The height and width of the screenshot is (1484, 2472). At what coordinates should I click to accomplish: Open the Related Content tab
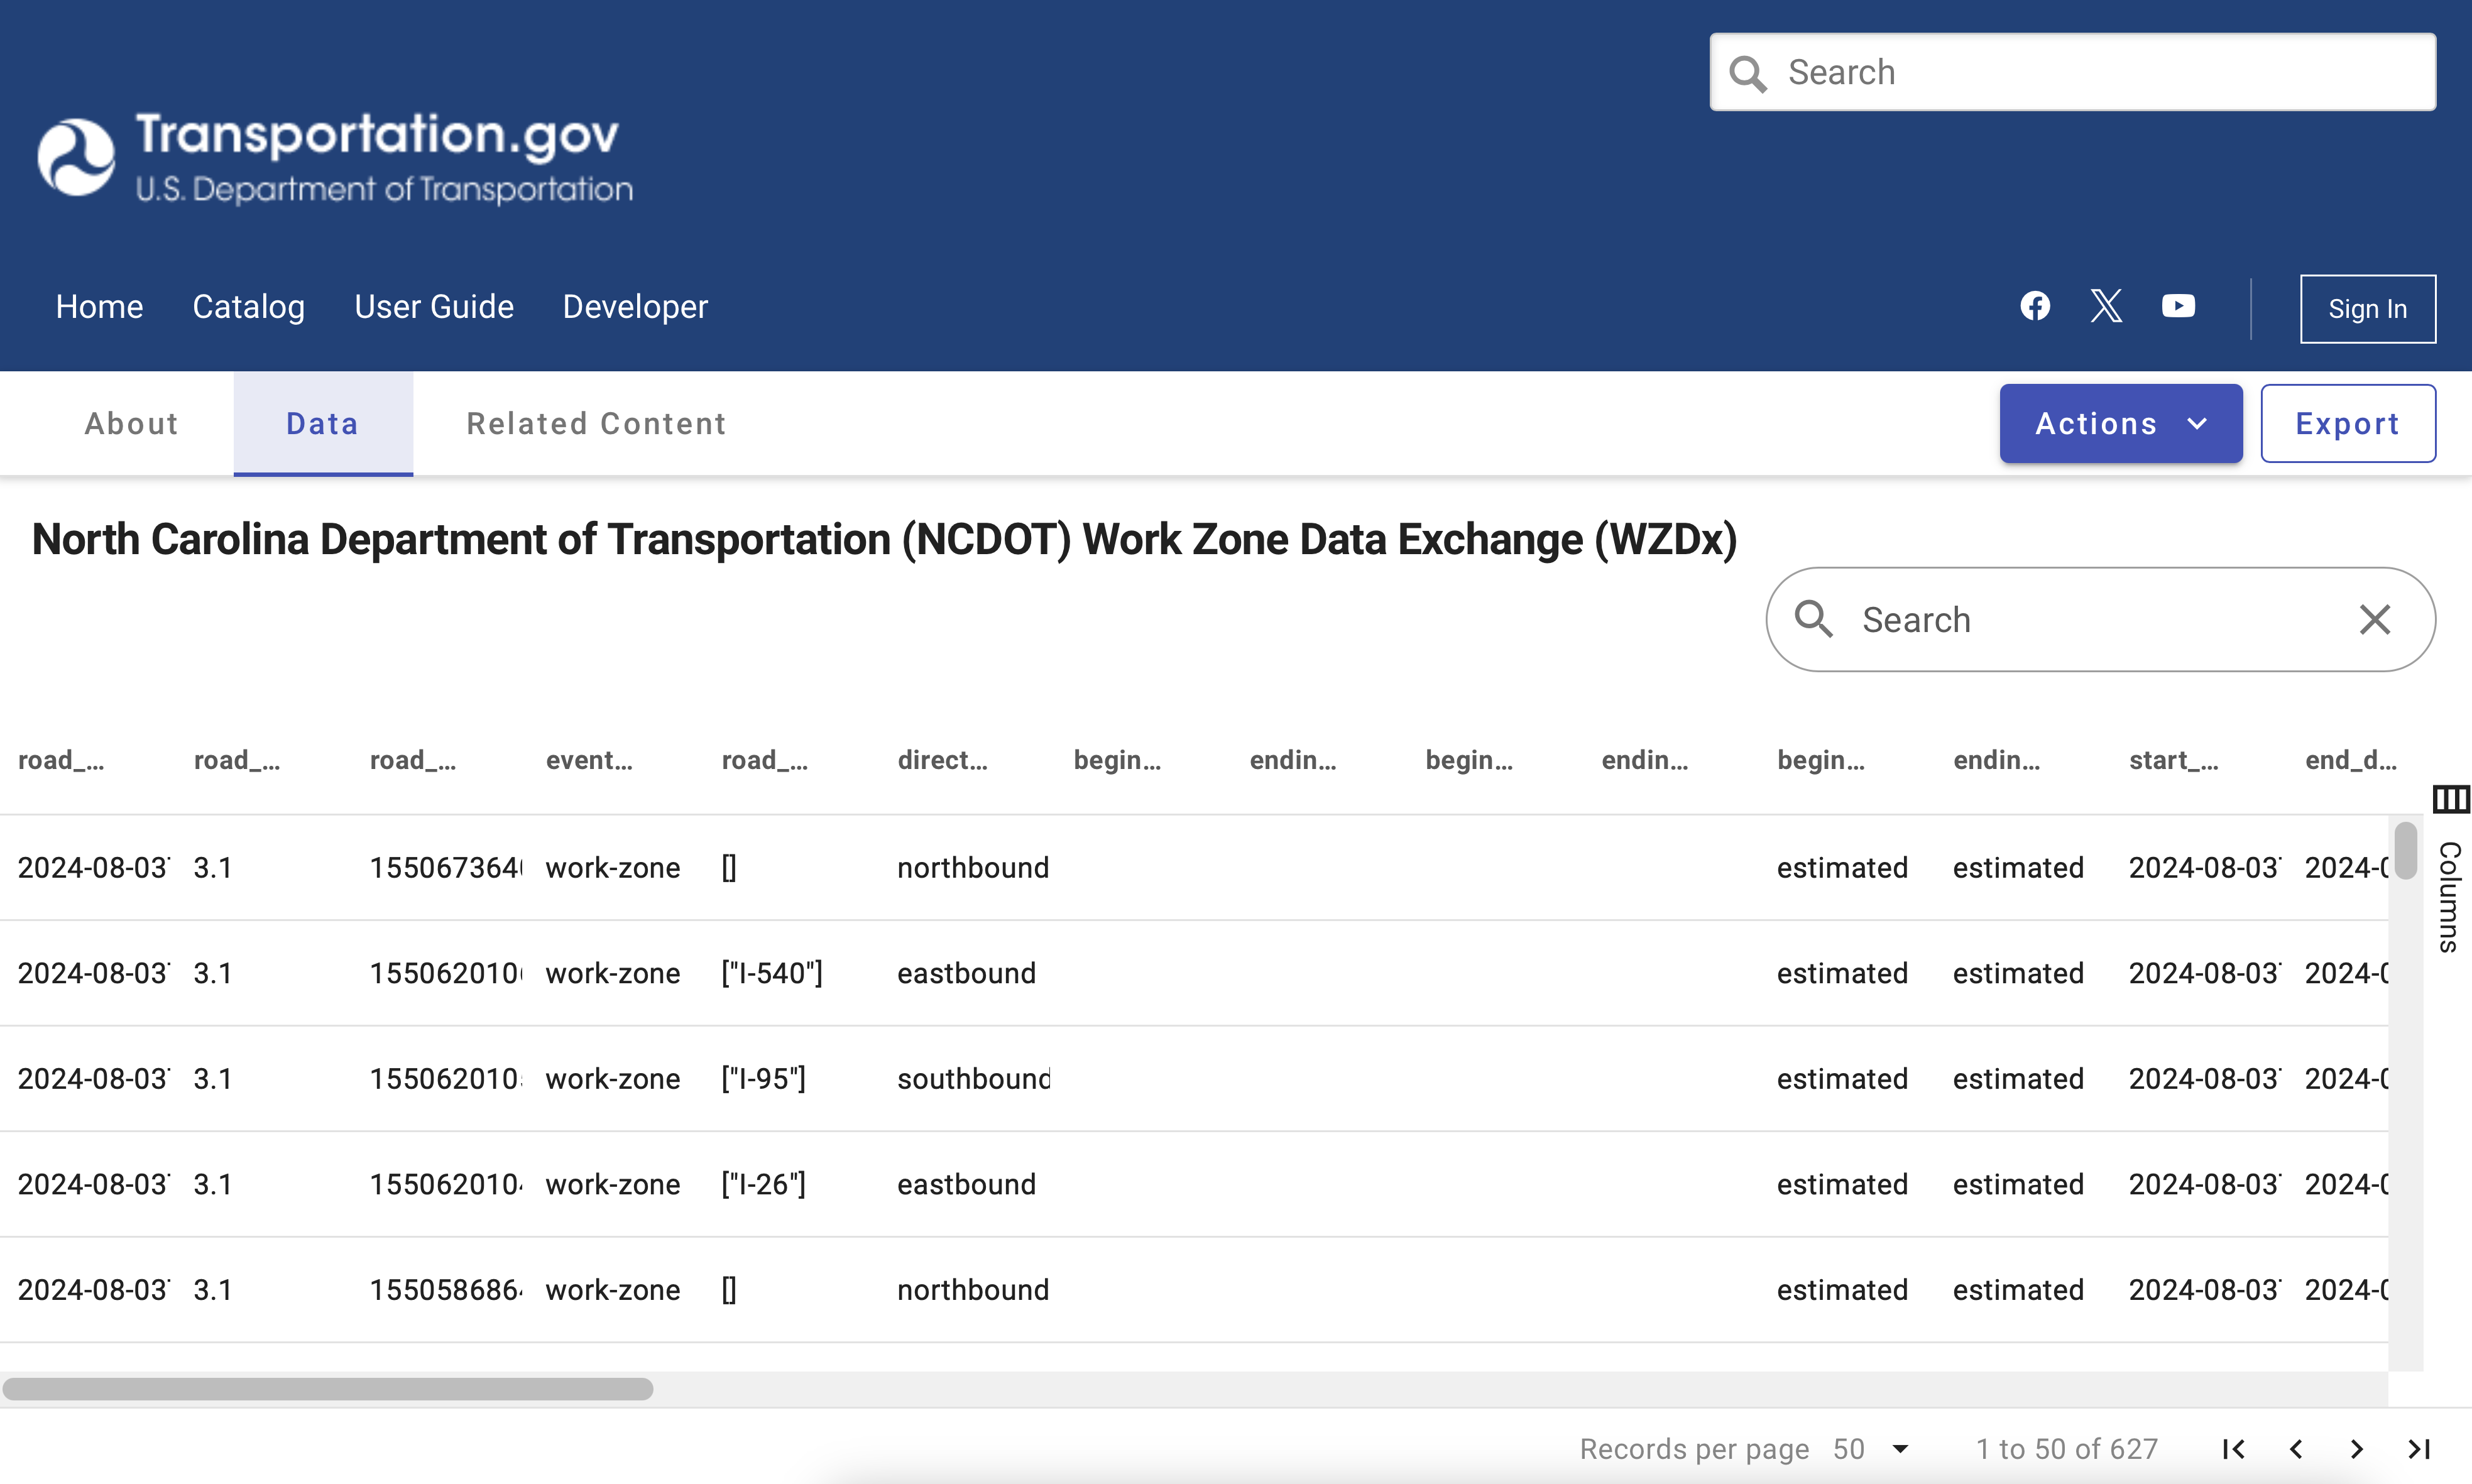[x=596, y=424]
